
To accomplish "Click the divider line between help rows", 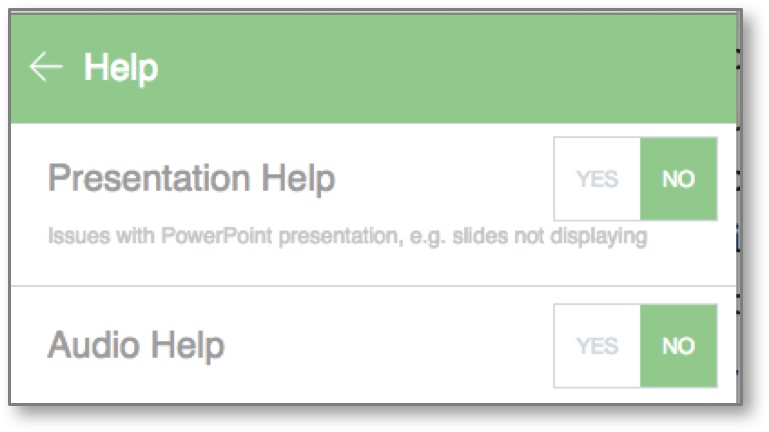I will point(373,285).
